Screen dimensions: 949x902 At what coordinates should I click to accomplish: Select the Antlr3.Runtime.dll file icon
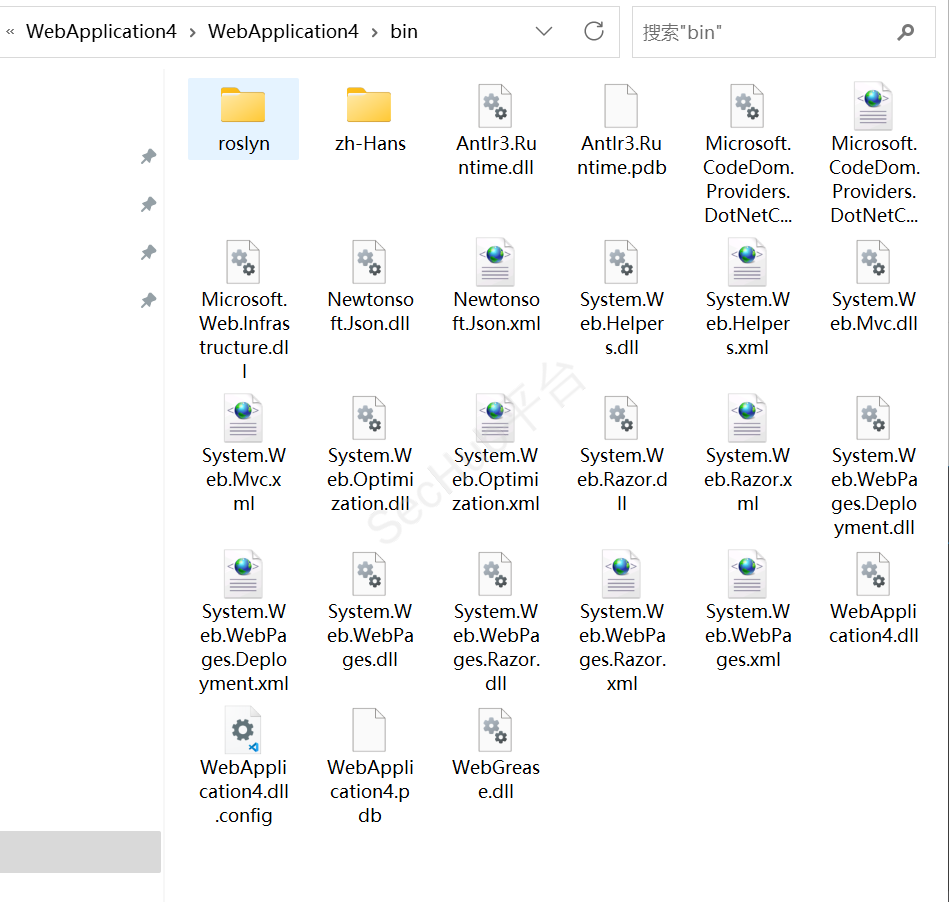[x=495, y=105]
